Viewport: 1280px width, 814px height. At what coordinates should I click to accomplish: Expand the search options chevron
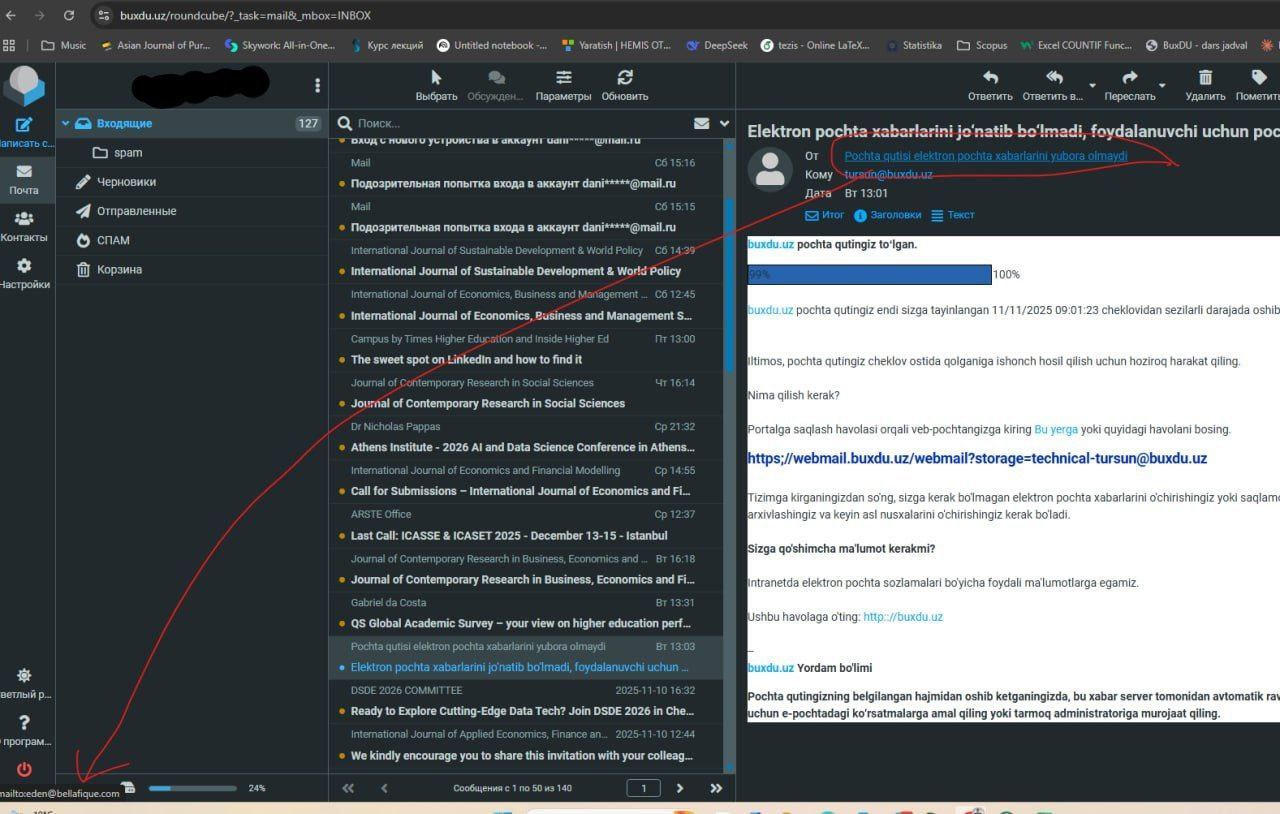pos(725,123)
